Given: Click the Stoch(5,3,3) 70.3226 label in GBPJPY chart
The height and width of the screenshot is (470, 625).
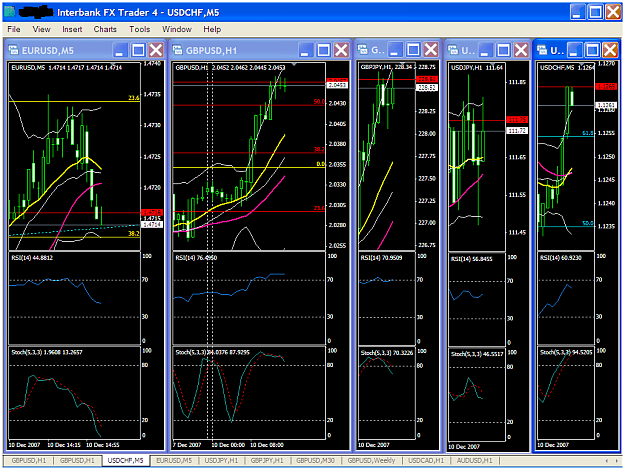Looking at the screenshot, I should [x=387, y=352].
